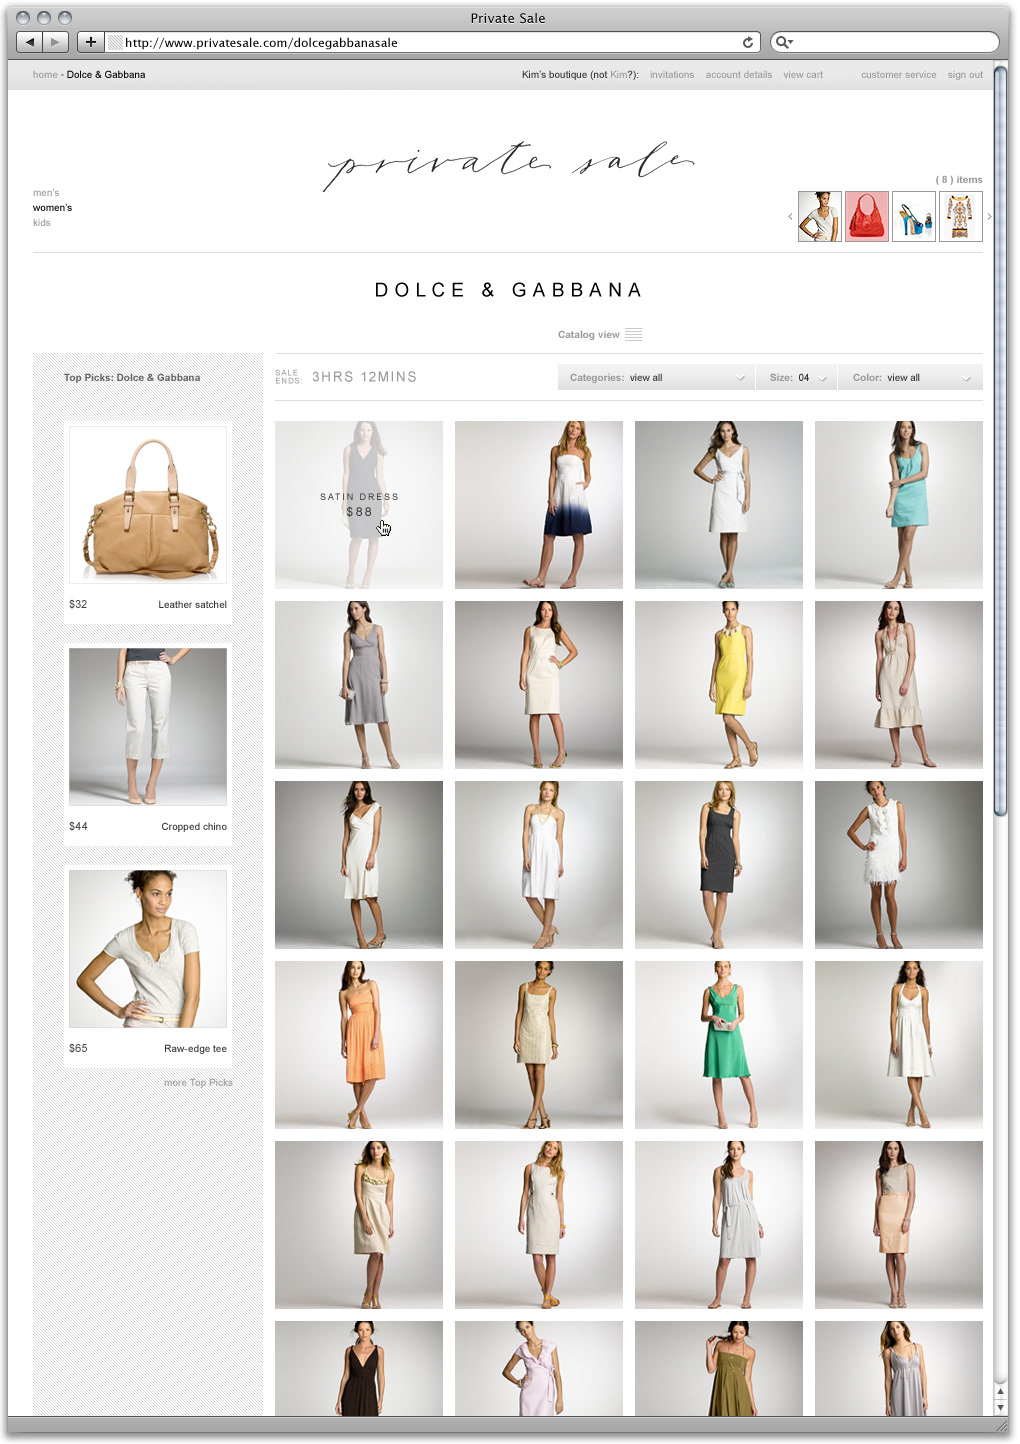This screenshot has height=1444, width=1020.
Task: Open the lilac wrap dress thumbnail
Action: 539,1368
